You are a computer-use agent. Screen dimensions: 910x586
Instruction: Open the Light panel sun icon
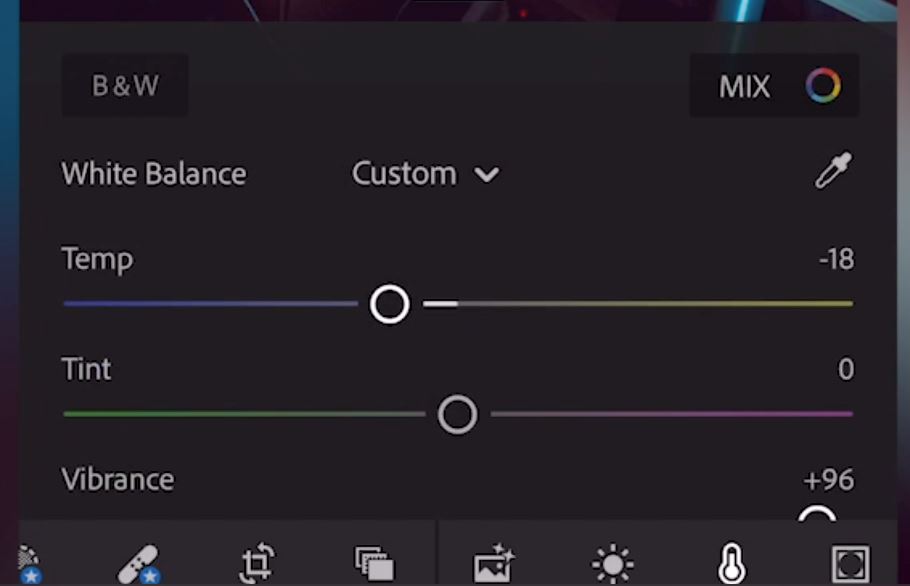[x=613, y=563]
